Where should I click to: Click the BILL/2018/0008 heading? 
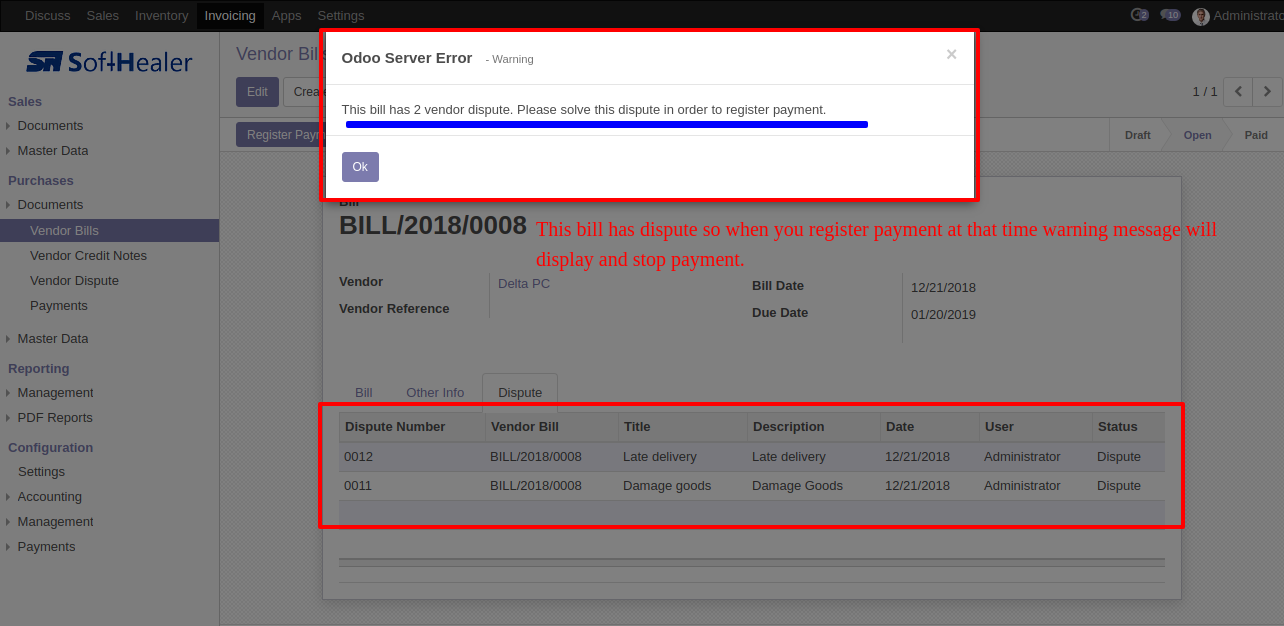click(433, 225)
